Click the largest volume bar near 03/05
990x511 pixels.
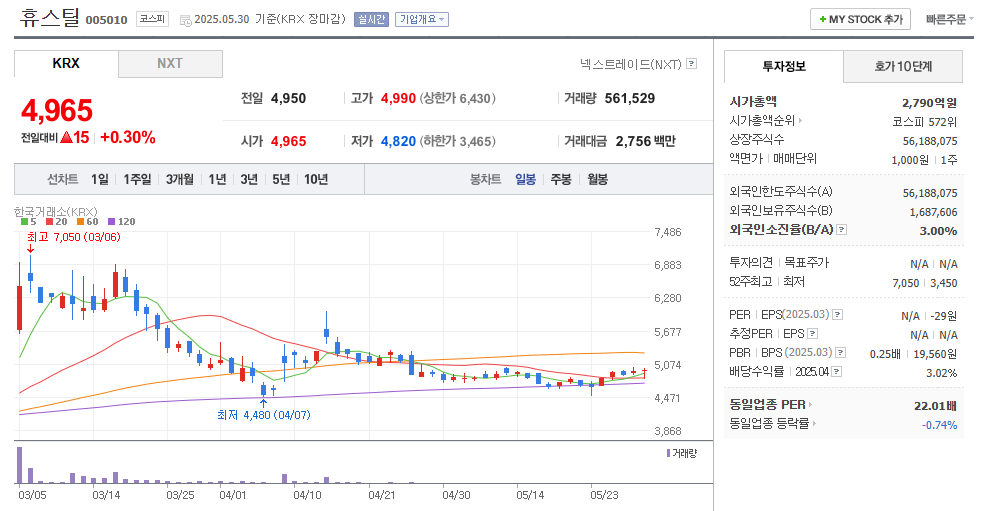pos(20,466)
